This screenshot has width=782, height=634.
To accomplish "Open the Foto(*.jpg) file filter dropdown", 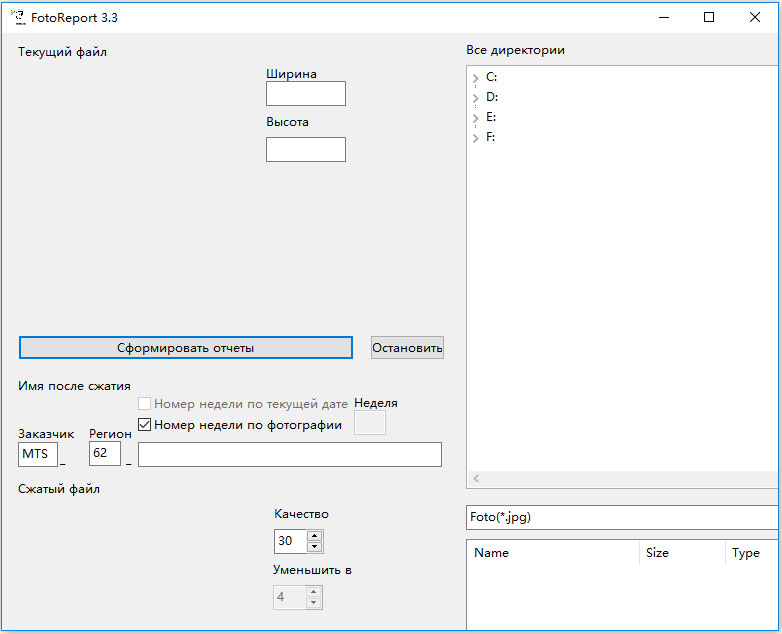I will point(622,517).
